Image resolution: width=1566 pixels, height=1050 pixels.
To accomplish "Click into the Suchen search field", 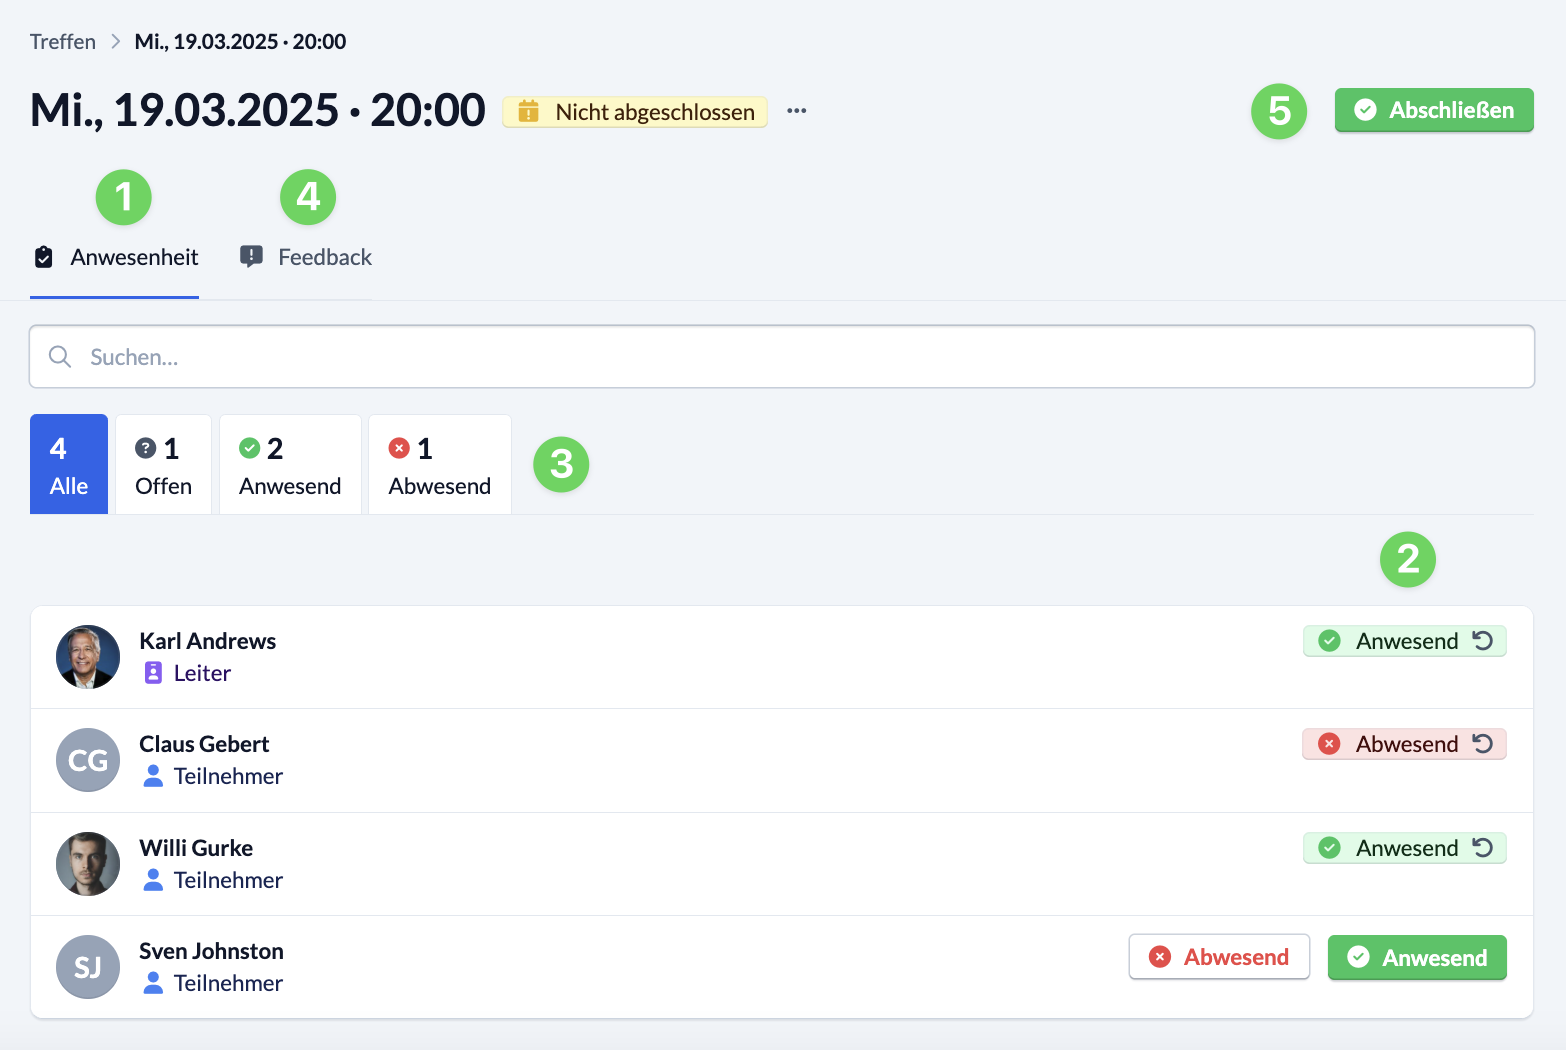I will click(x=782, y=357).
